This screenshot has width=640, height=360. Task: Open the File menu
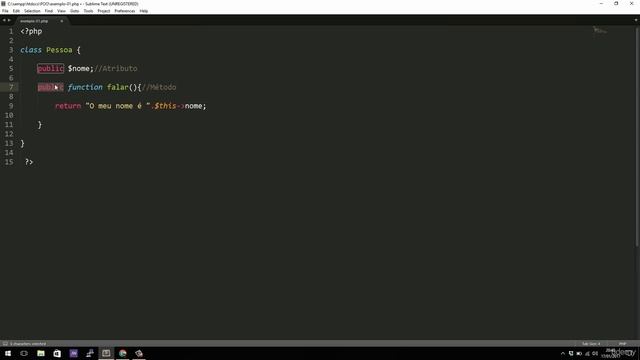click(x=5, y=11)
